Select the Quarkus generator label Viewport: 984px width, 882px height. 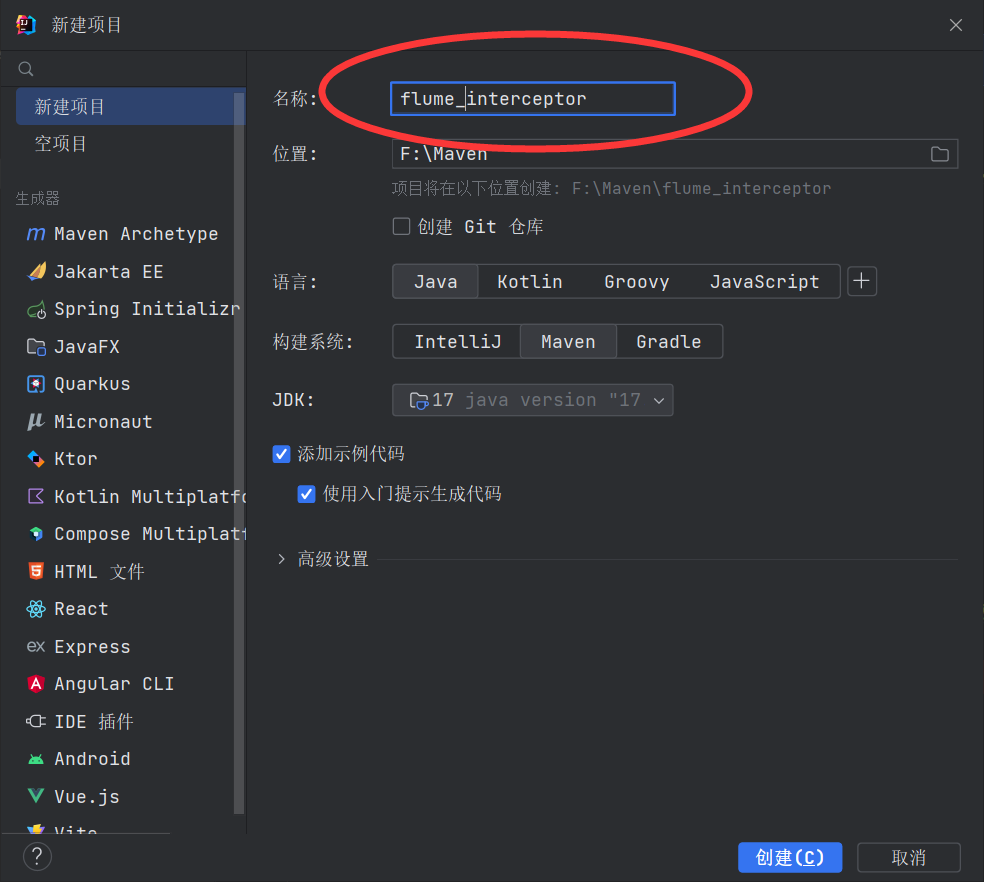92,384
